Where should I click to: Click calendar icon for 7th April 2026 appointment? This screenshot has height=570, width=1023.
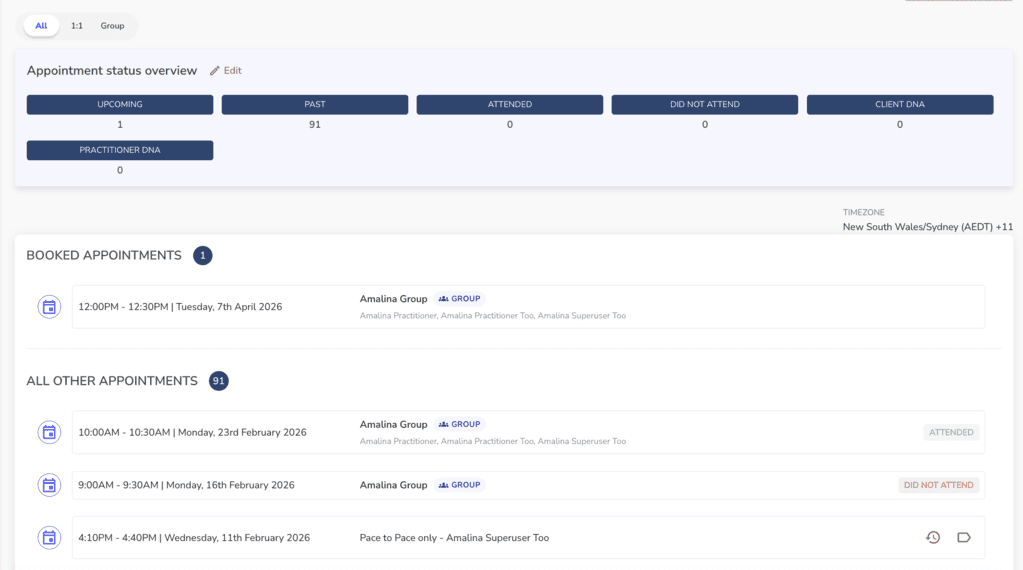[49, 307]
